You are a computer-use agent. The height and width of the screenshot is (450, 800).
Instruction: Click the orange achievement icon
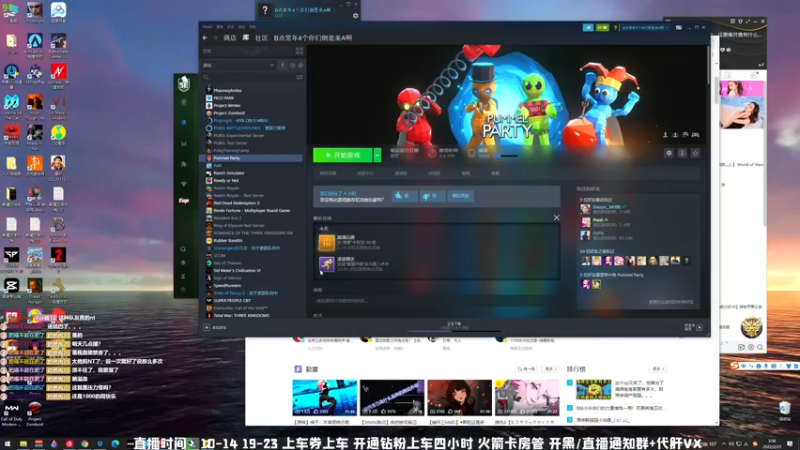tap(327, 242)
